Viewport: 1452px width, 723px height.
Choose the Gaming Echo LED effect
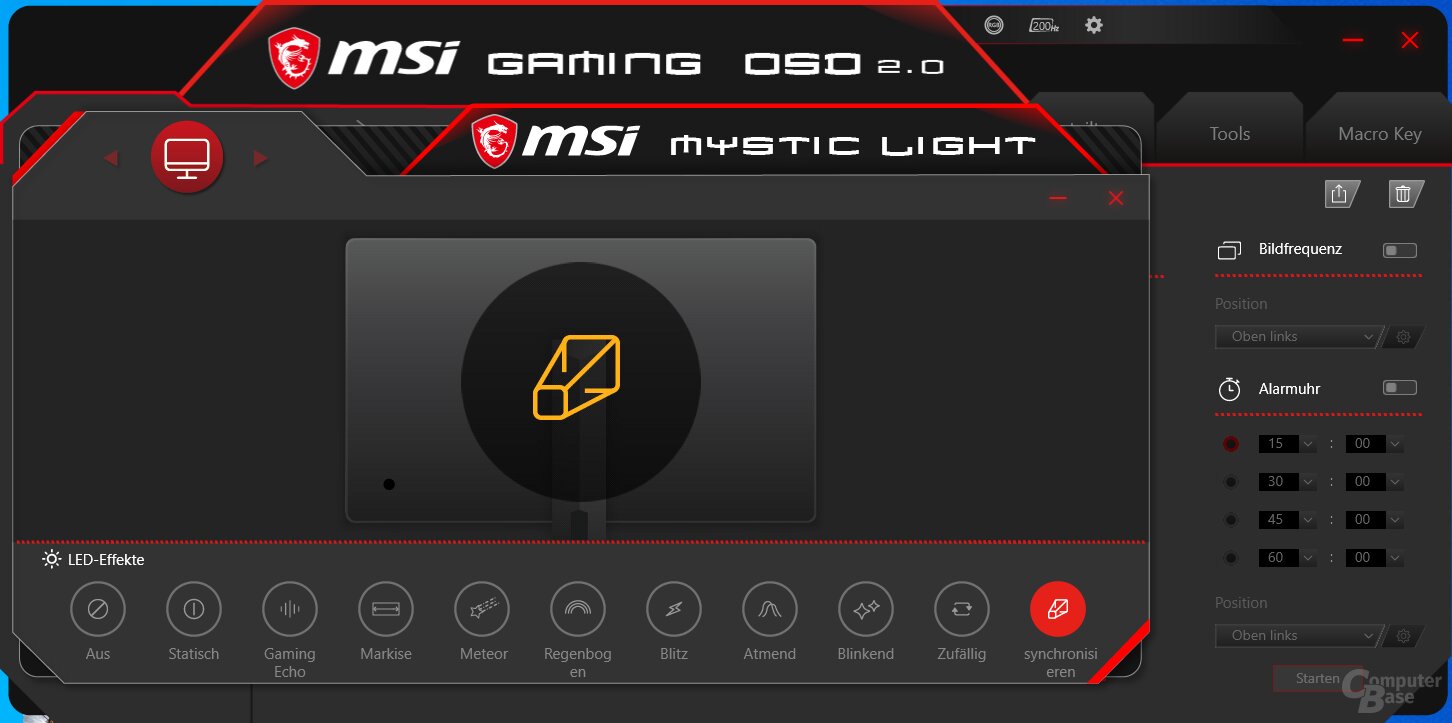click(x=290, y=608)
